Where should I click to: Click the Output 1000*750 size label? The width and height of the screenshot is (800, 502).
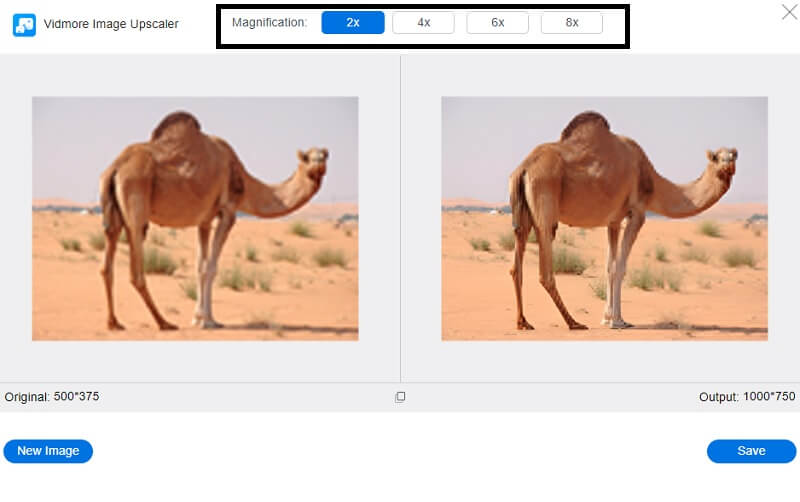click(747, 397)
